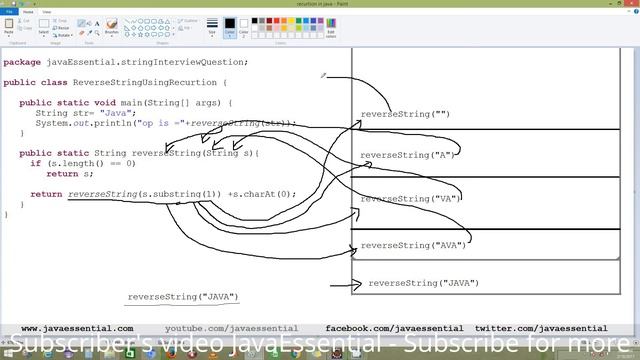Choose the Five-point star shape
This screenshot has width=640, height=360.
(140, 34)
